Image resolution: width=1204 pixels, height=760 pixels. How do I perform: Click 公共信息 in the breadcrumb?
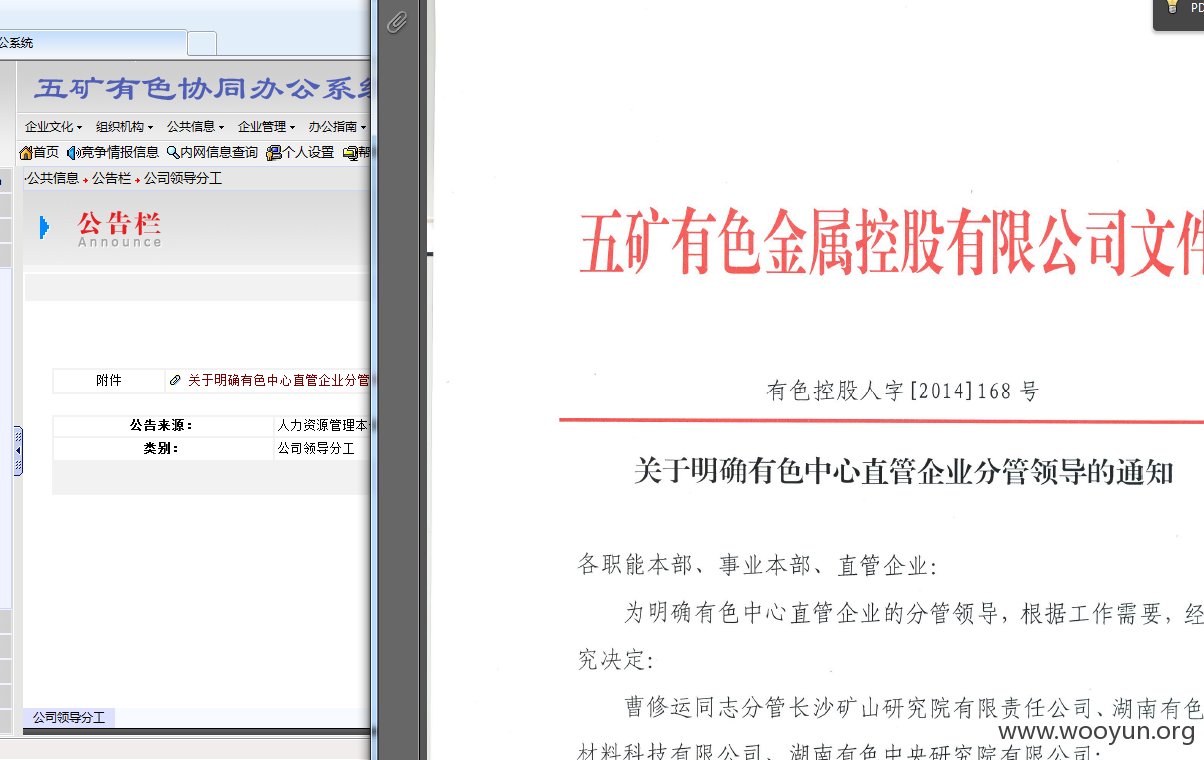(53, 178)
